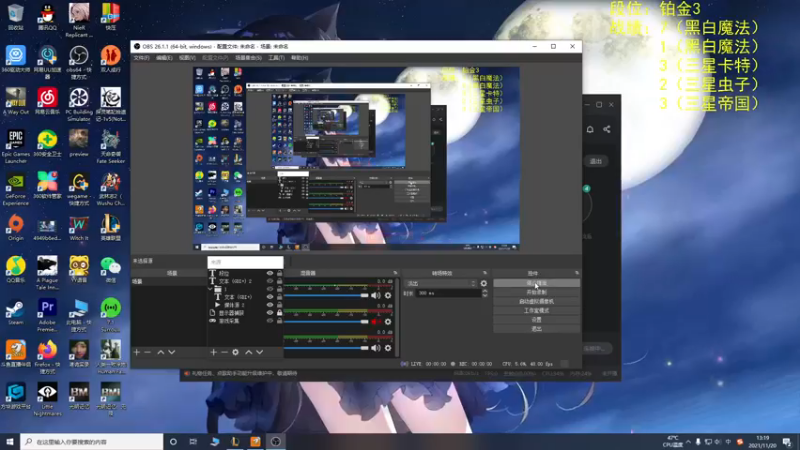Screen dimensions: 800x450
Task: Open the Windows Start menu
Action: pyautogui.click(x=10, y=442)
